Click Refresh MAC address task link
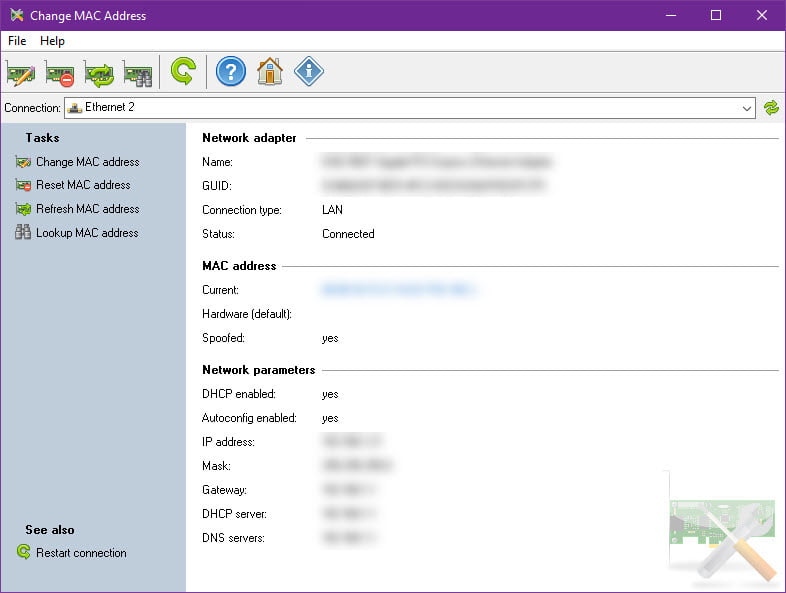 (88, 209)
